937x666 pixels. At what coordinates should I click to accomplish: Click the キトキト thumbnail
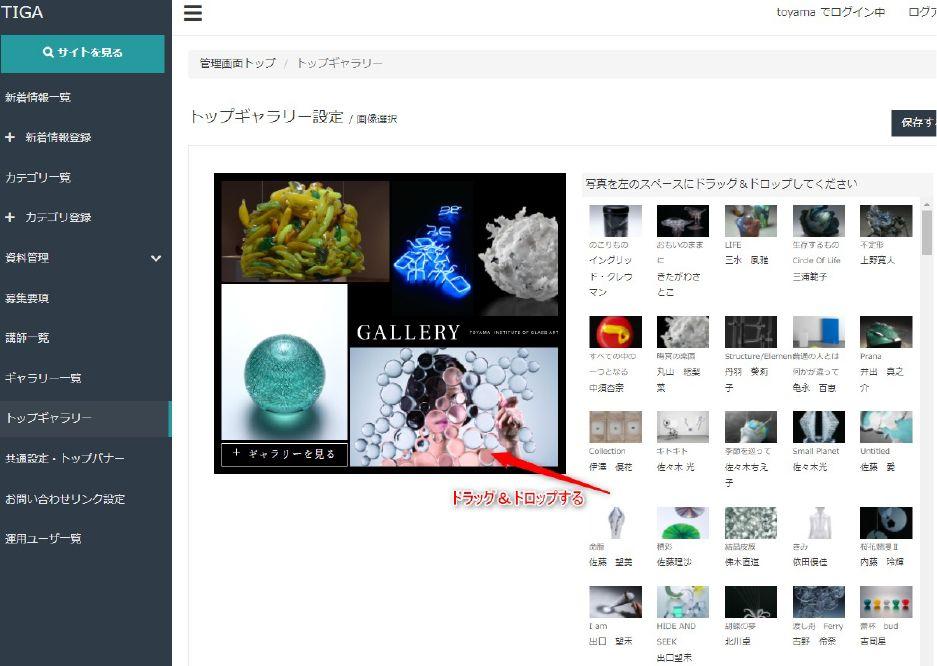[682, 427]
